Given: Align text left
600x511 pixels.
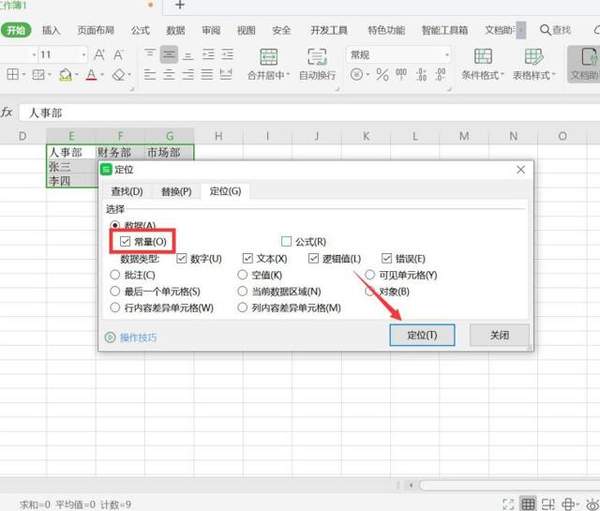Looking at the screenshot, I should point(150,74).
